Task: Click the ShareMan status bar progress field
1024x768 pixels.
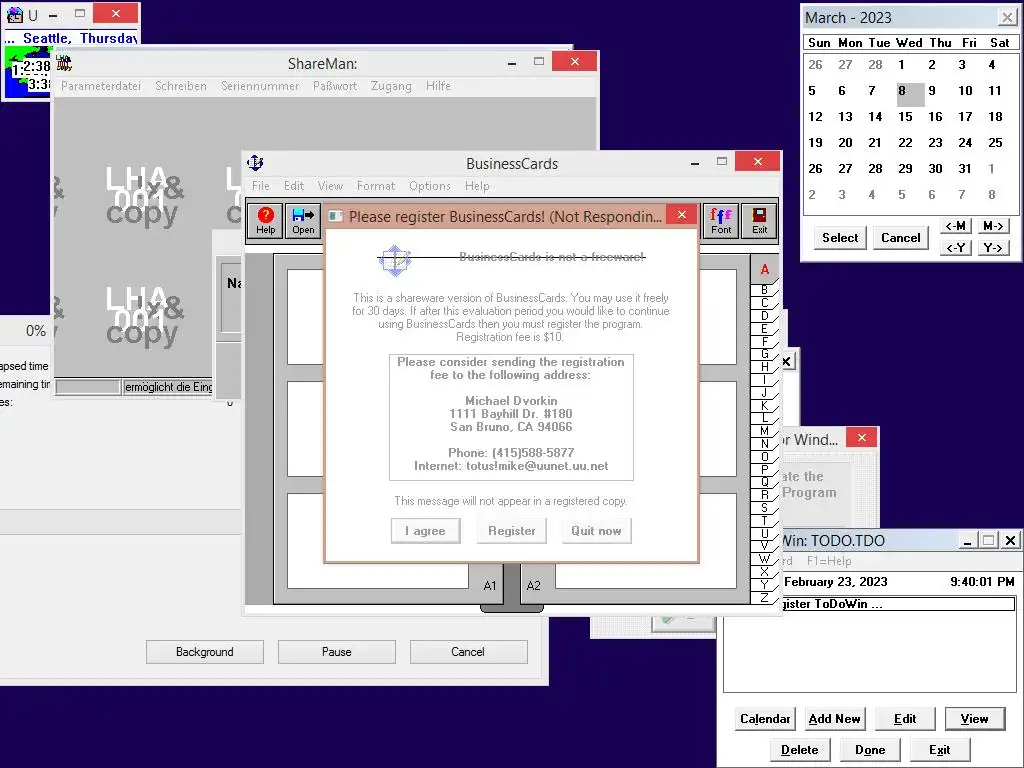Action: 88,387
